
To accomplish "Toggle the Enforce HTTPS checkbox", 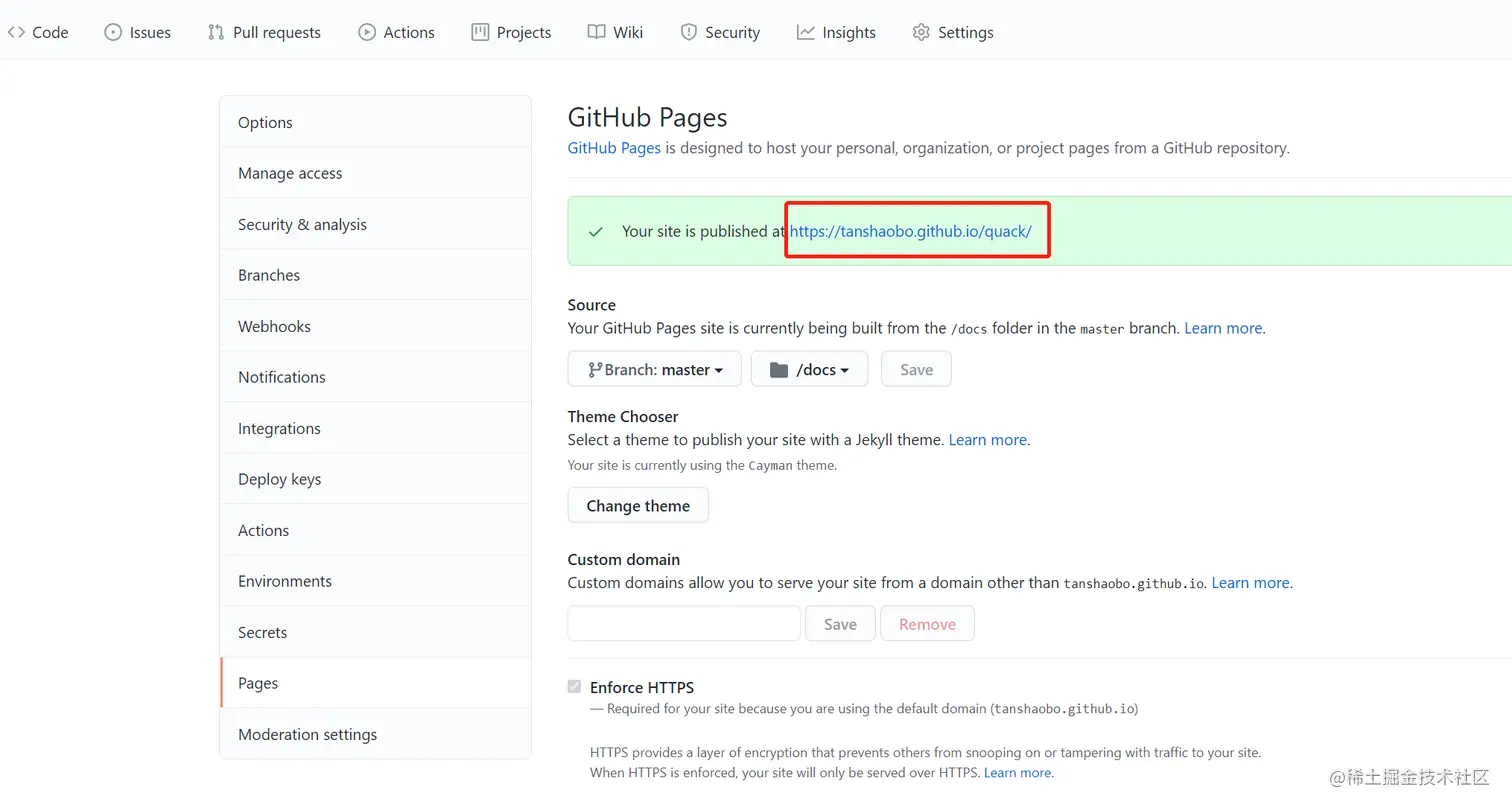I will [x=574, y=686].
